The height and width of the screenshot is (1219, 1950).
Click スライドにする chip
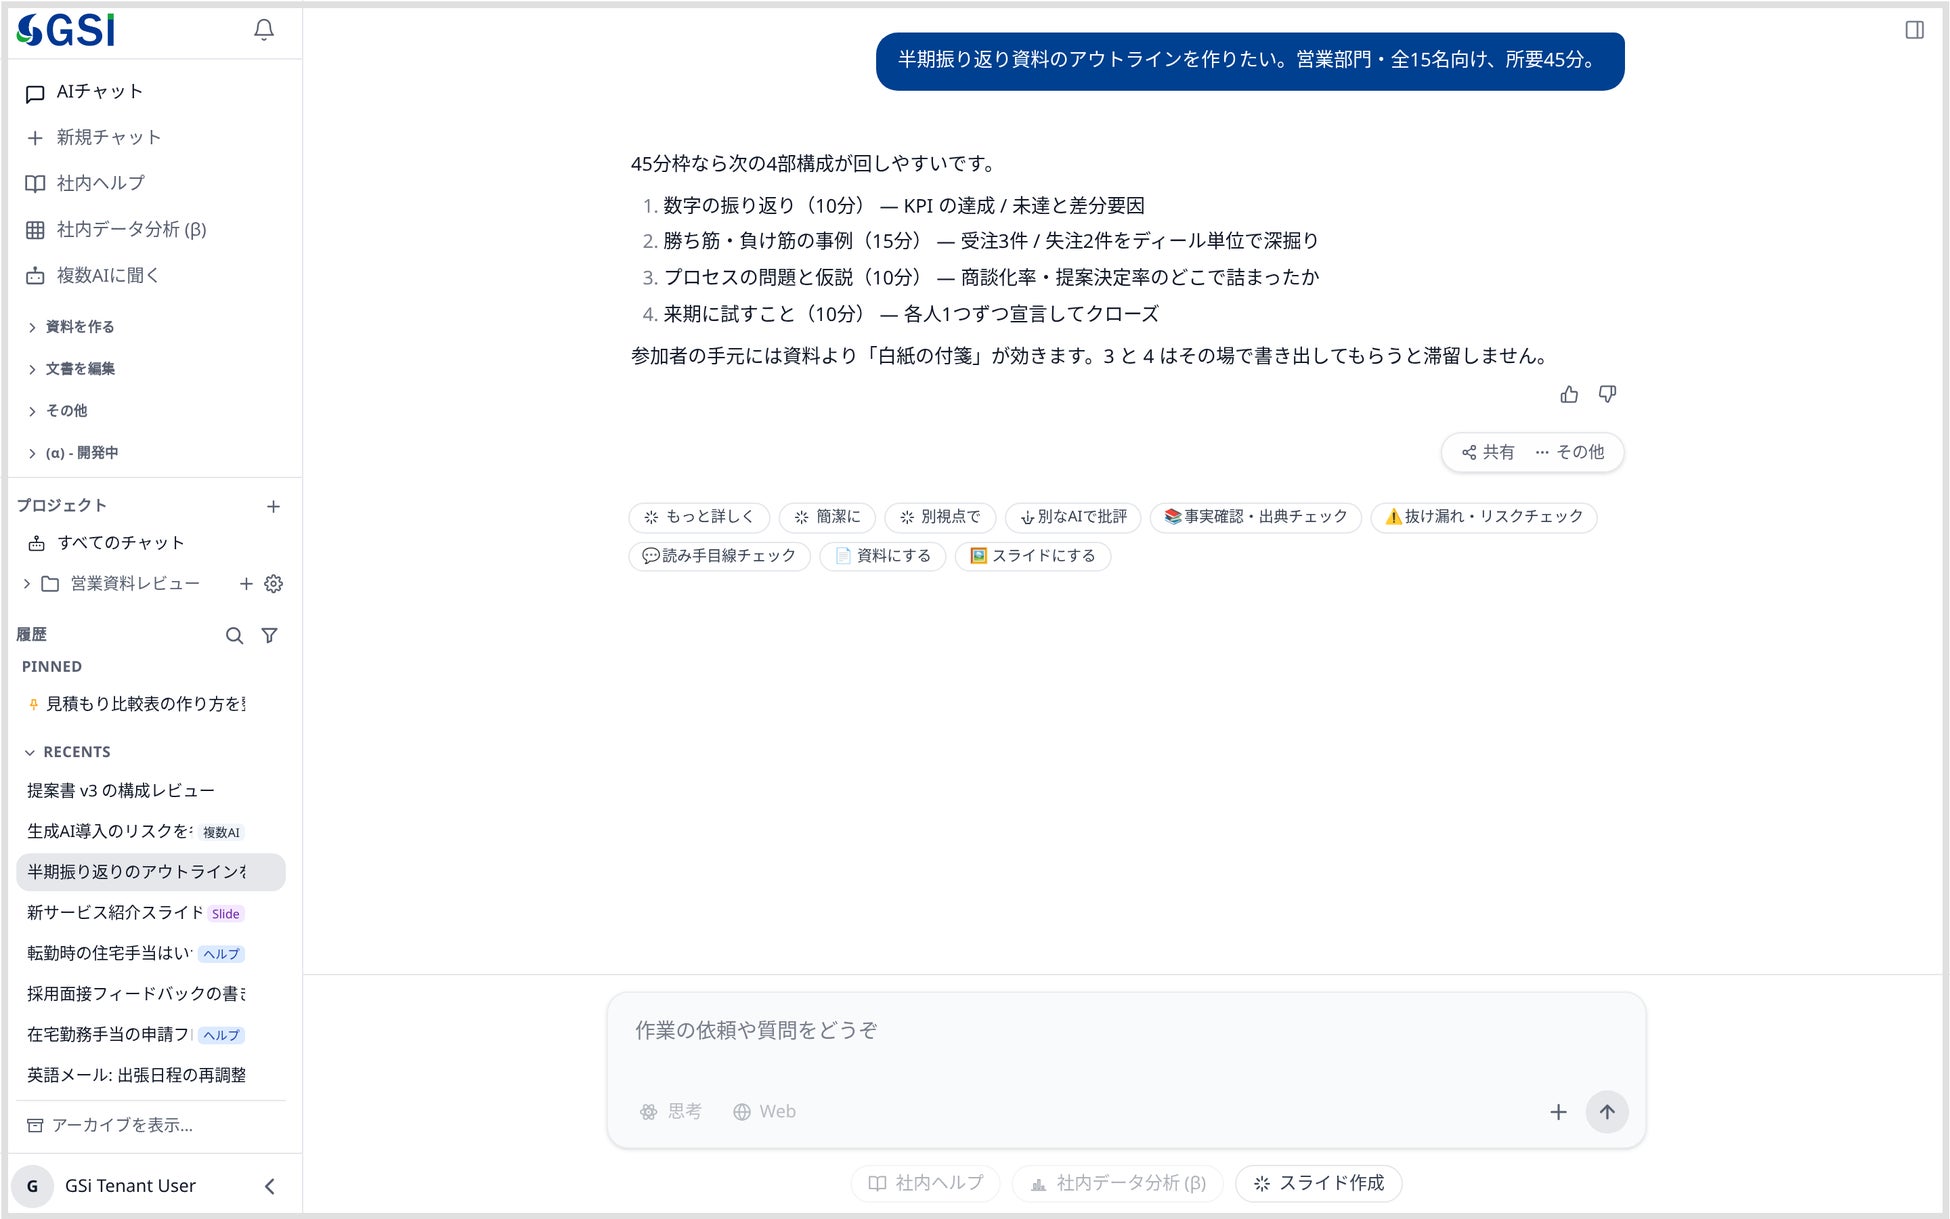coord(1033,556)
